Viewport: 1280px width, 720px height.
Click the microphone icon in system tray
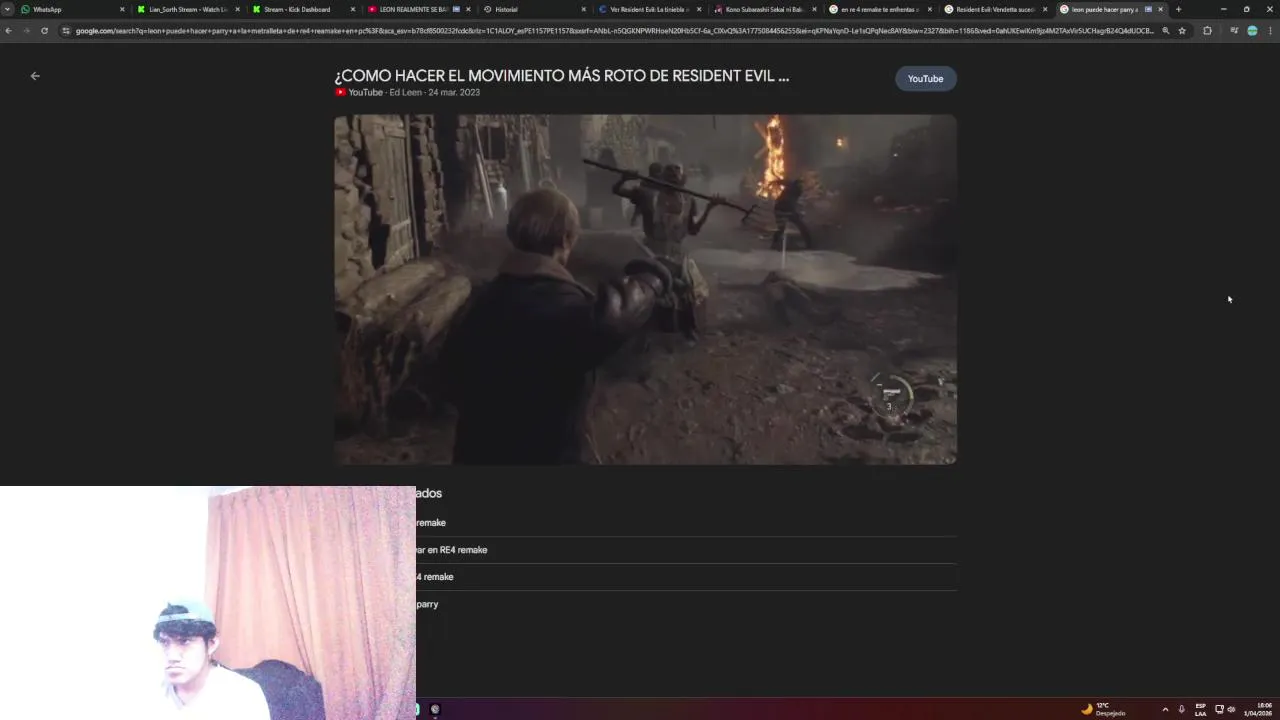coord(1181,709)
